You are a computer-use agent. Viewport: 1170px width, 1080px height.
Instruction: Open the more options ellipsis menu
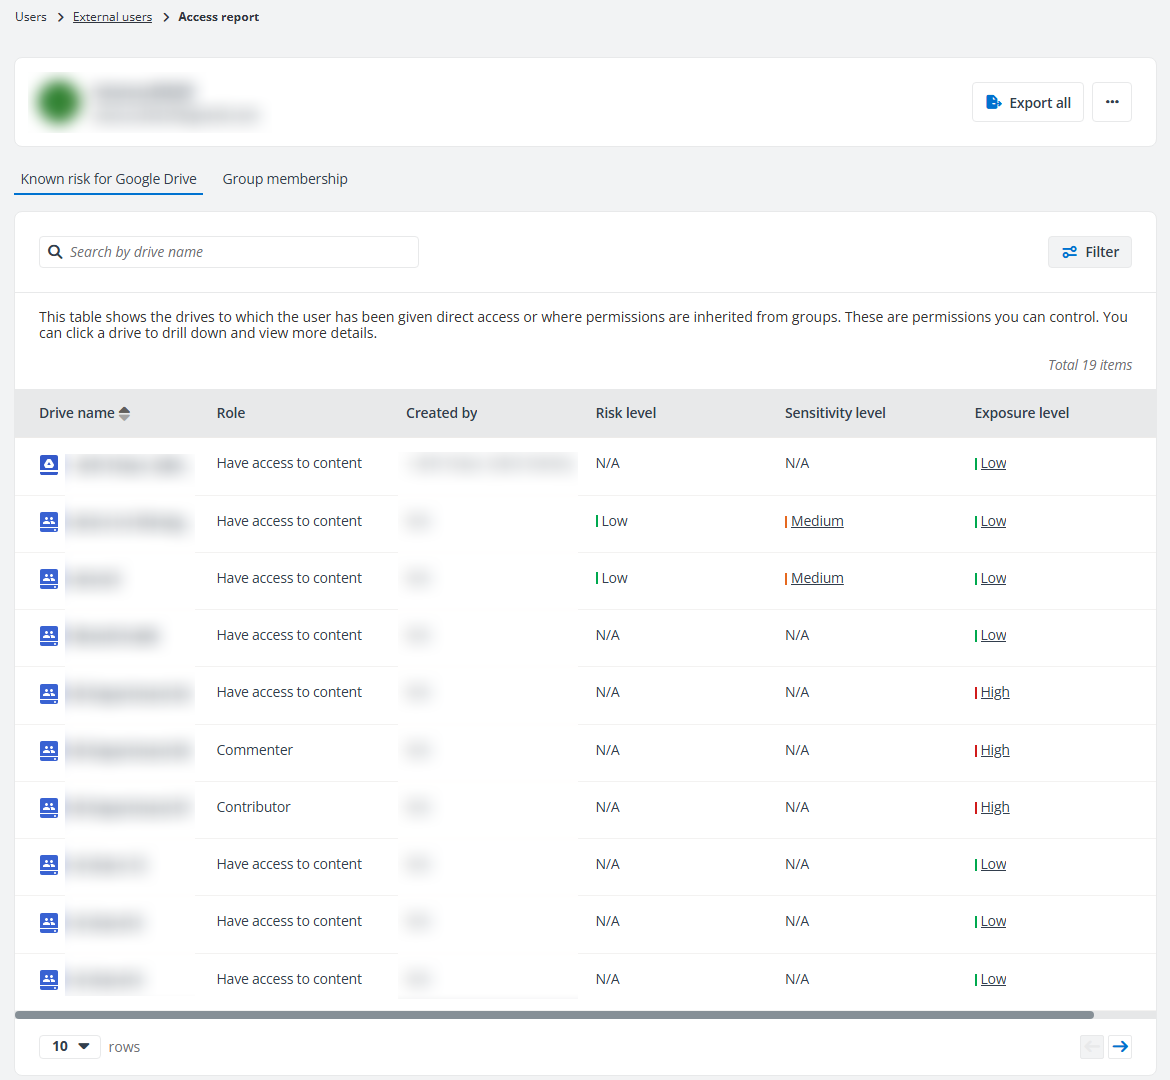coord(1111,101)
